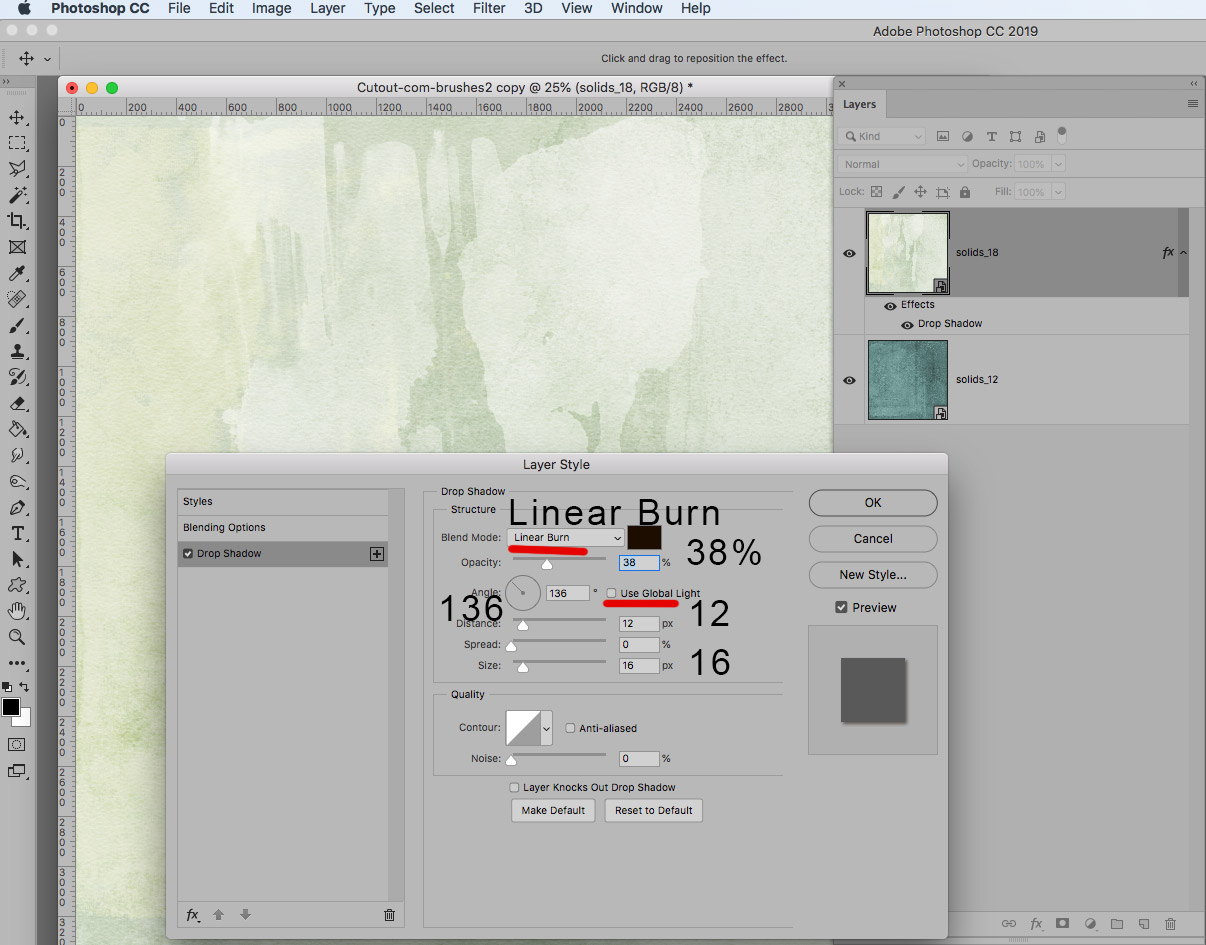Select Blending Options in the styles list
The height and width of the screenshot is (945, 1206).
point(282,528)
